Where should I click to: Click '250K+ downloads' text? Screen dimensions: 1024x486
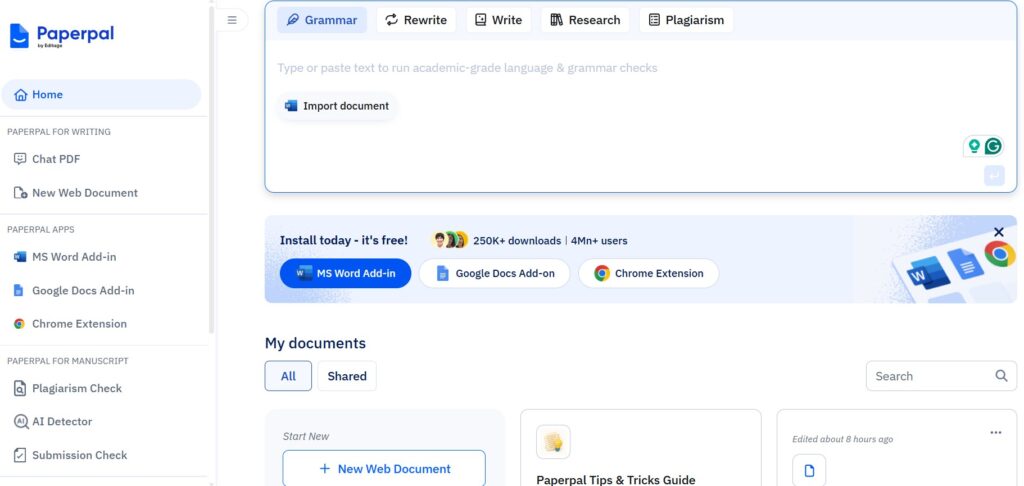click(517, 240)
